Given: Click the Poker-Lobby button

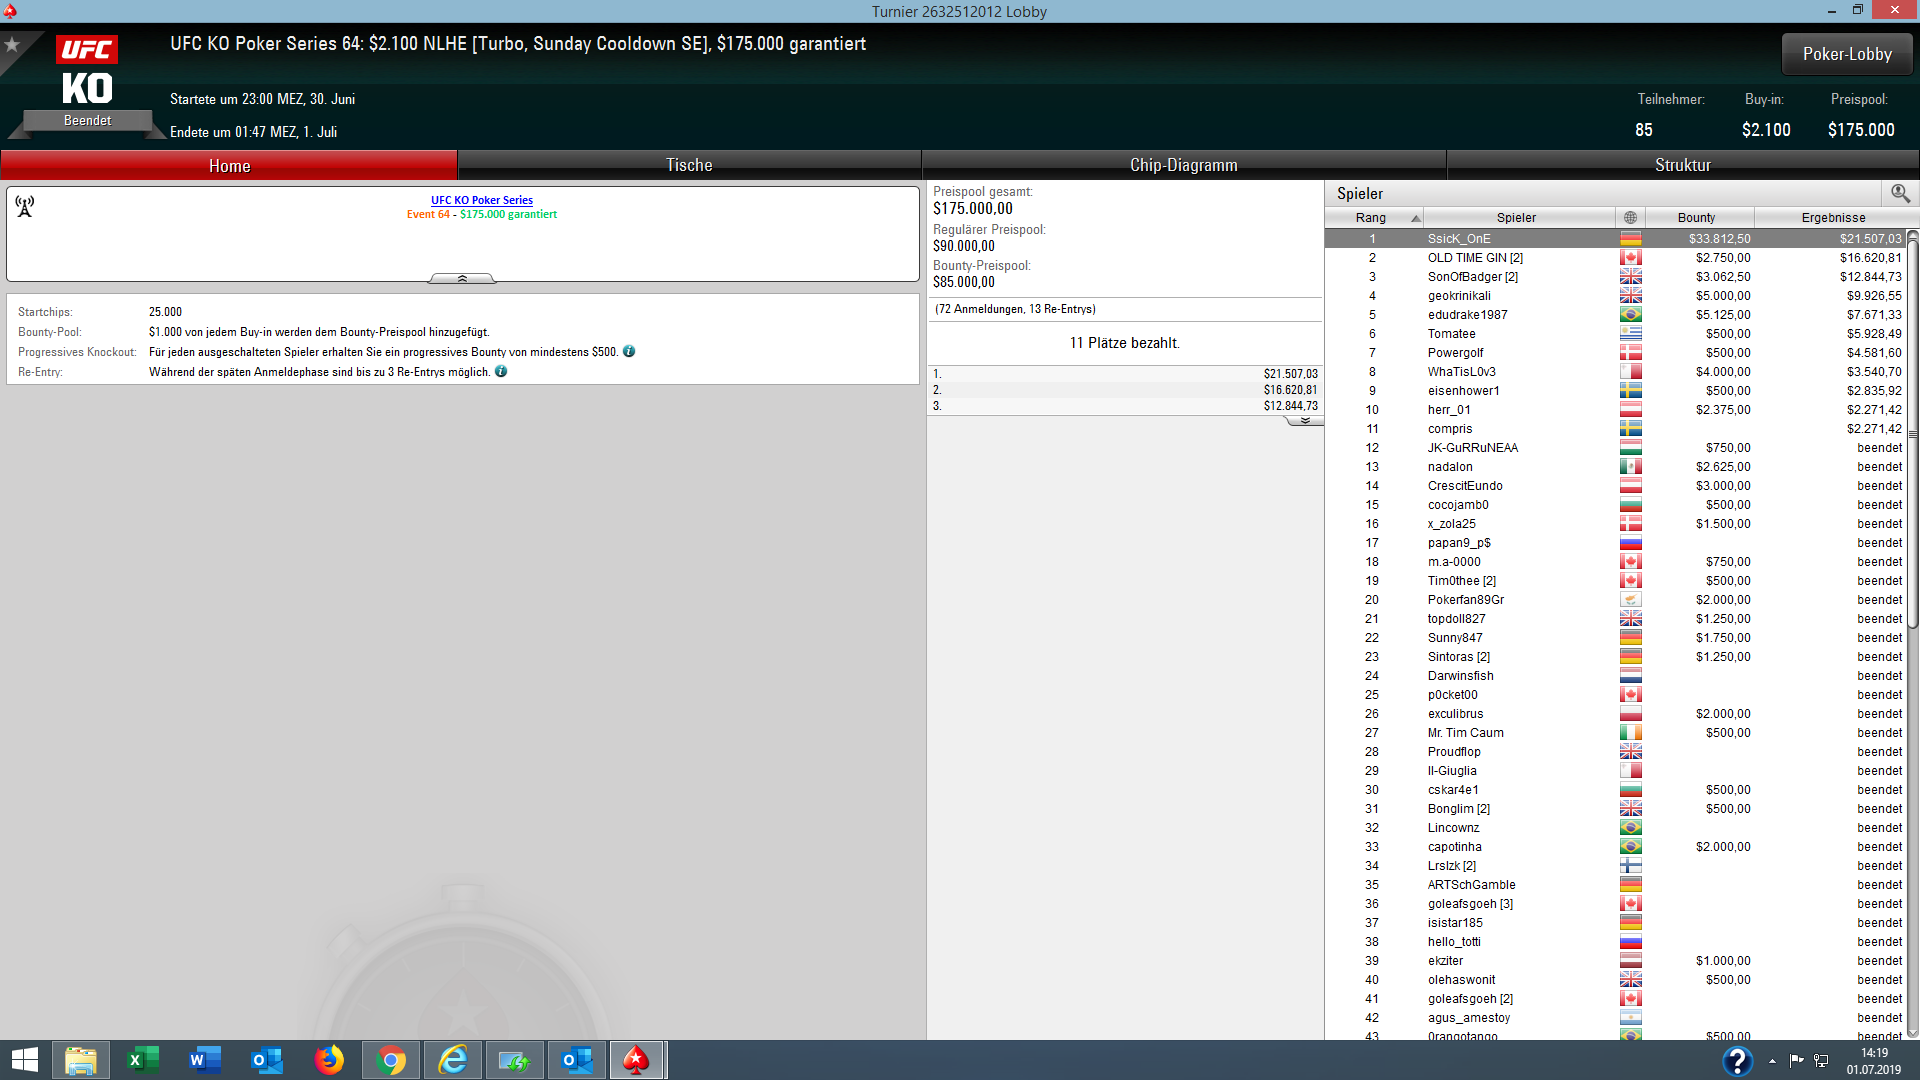Looking at the screenshot, I should click(x=1846, y=54).
